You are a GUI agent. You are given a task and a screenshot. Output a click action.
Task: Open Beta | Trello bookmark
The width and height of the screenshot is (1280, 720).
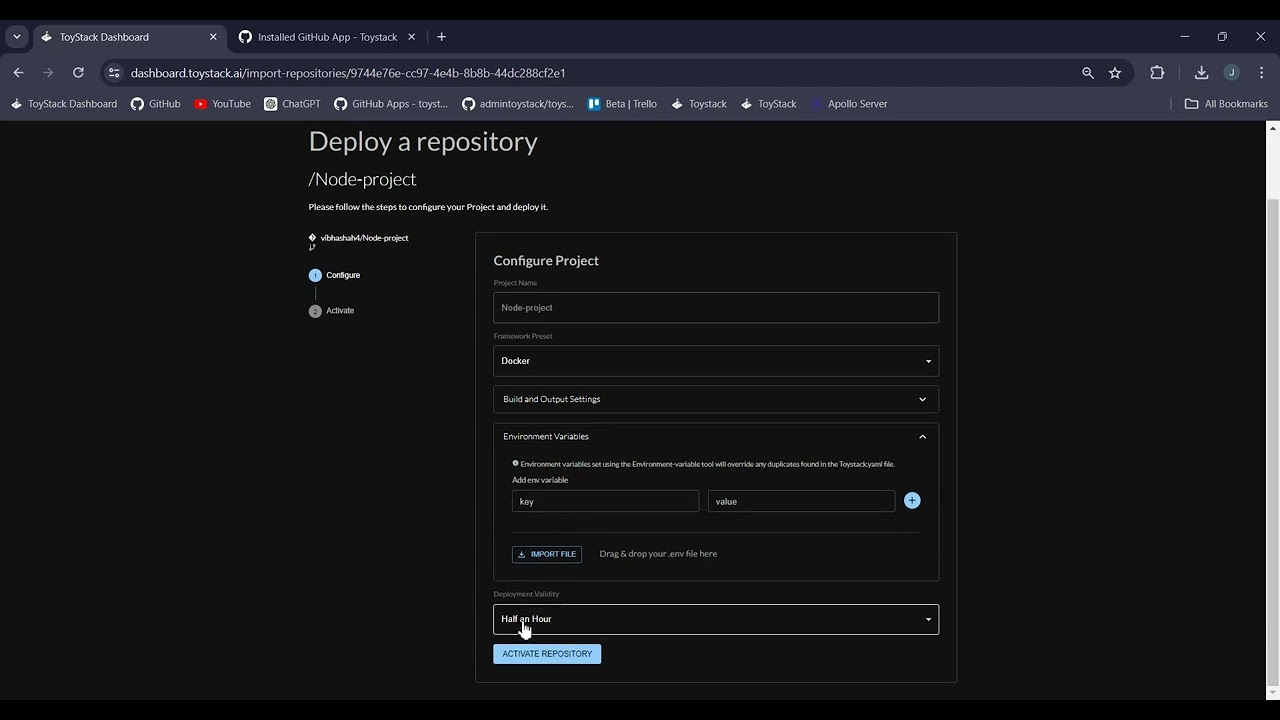pos(622,104)
